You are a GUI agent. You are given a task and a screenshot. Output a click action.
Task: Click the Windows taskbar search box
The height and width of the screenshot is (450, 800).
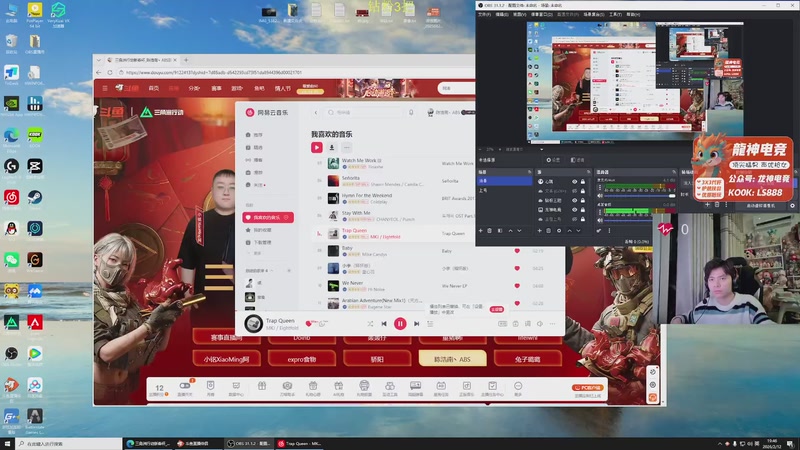pos(68,443)
